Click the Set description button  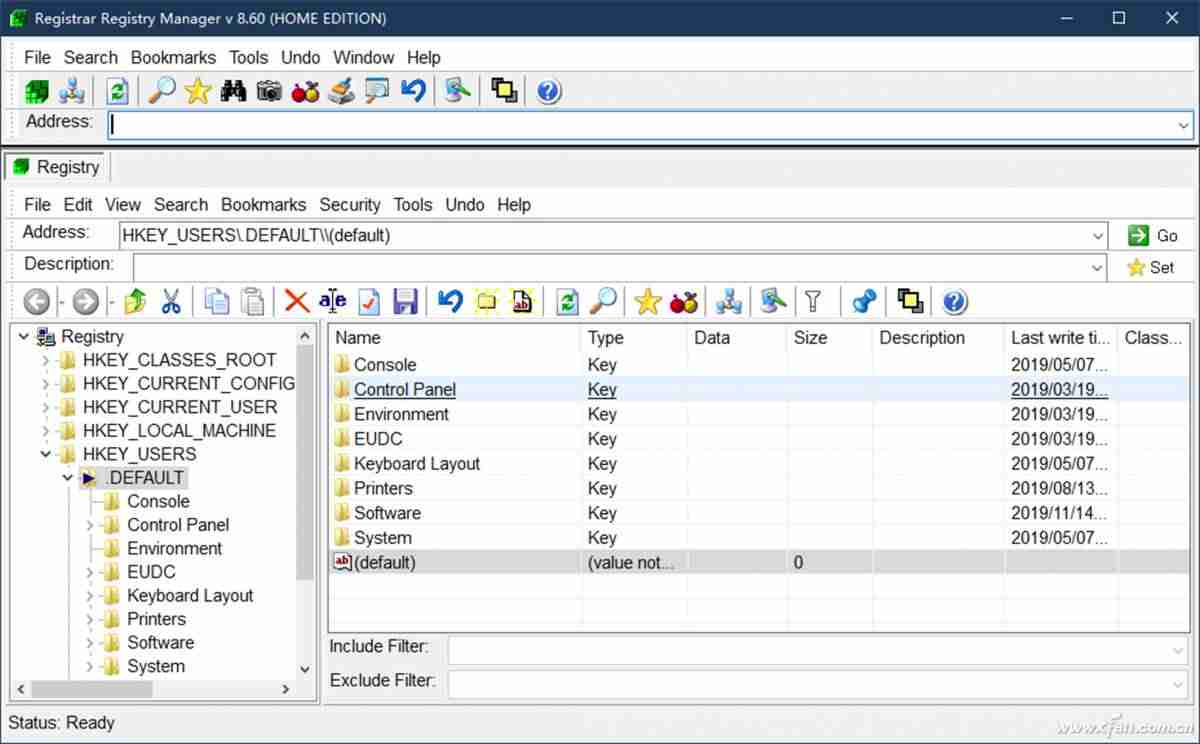coord(1151,268)
